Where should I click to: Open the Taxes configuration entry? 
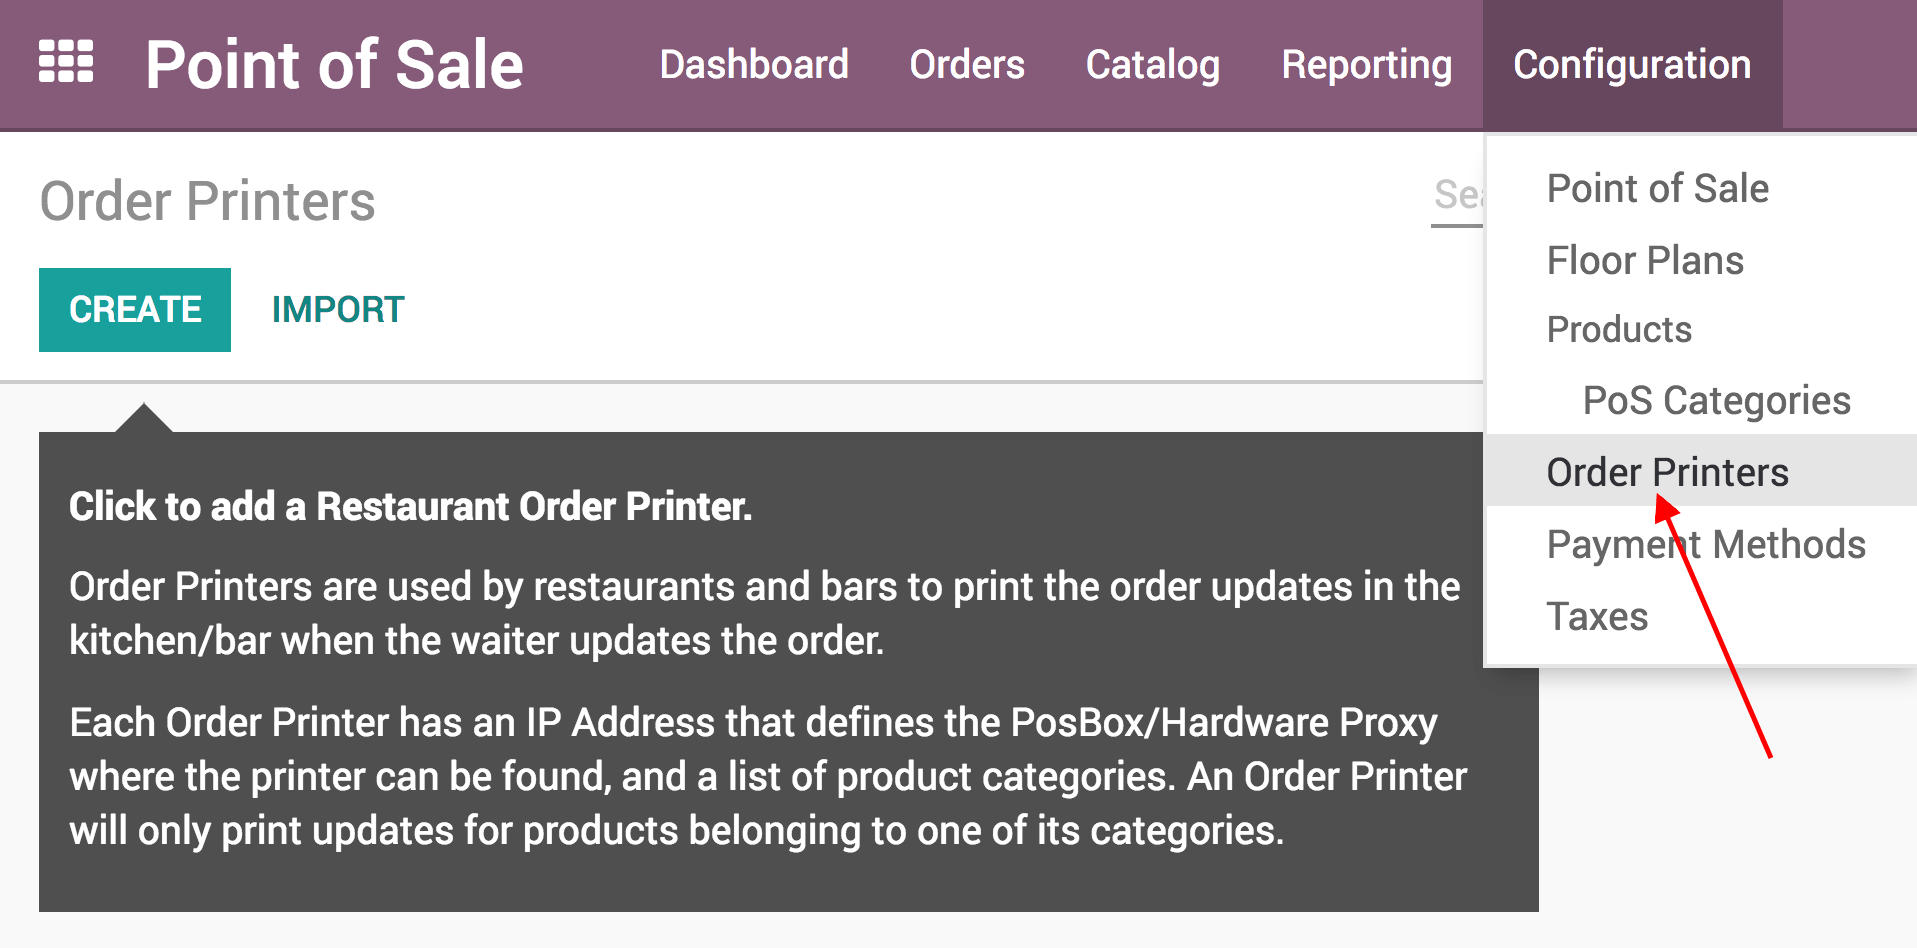click(x=1596, y=615)
